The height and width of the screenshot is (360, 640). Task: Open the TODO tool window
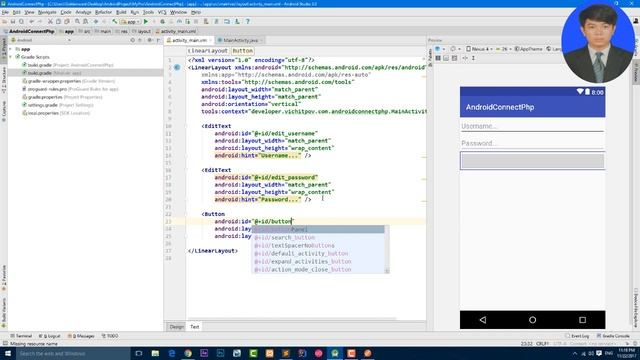coord(110,336)
